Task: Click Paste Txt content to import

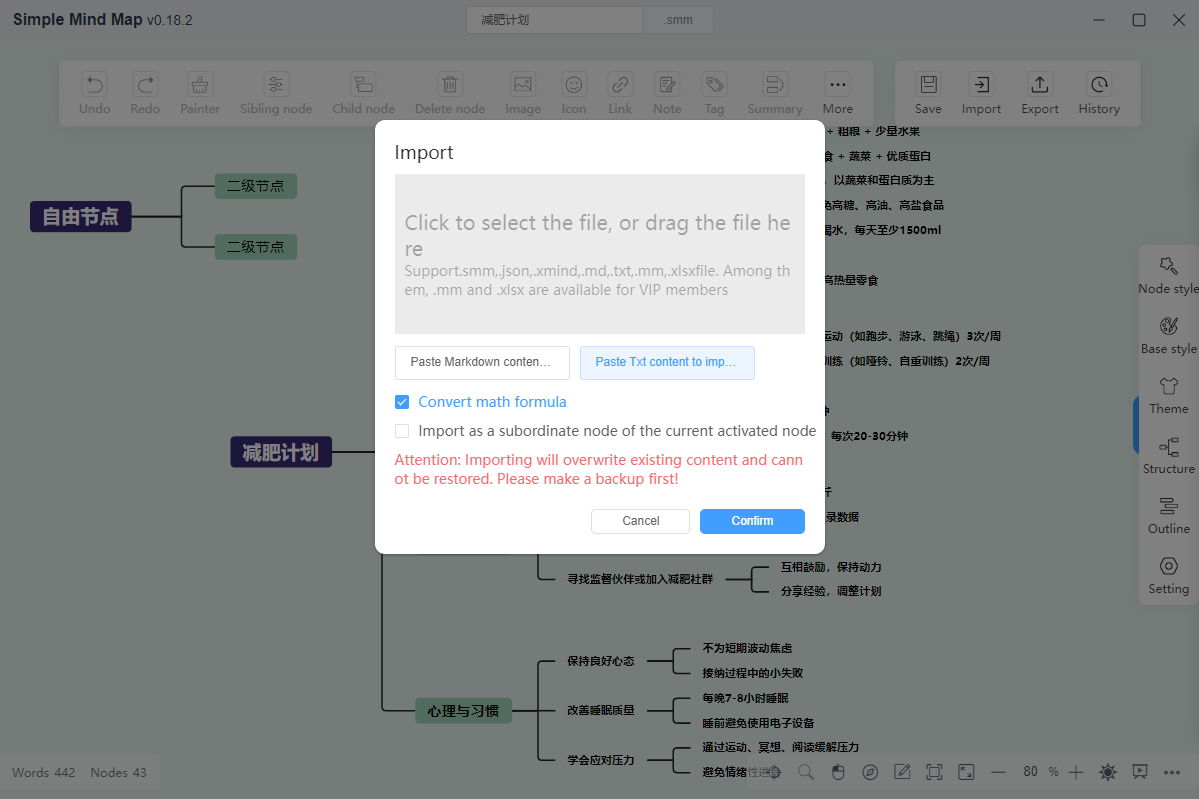Action: pos(667,362)
